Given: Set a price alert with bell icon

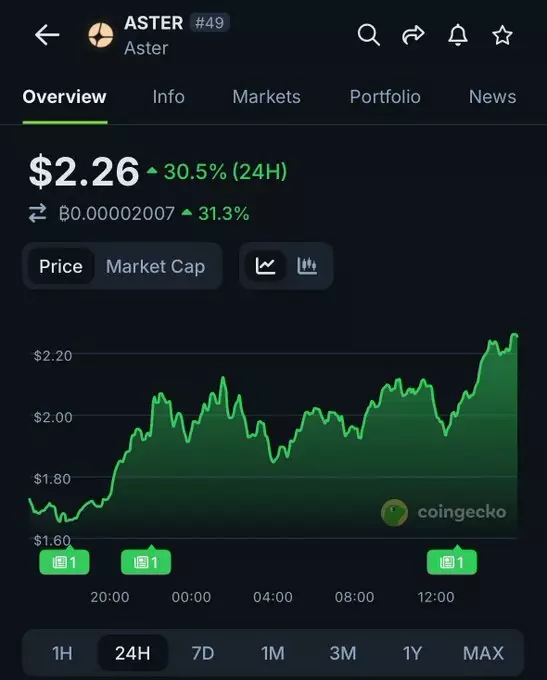Looking at the screenshot, I should click(x=458, y=35).
